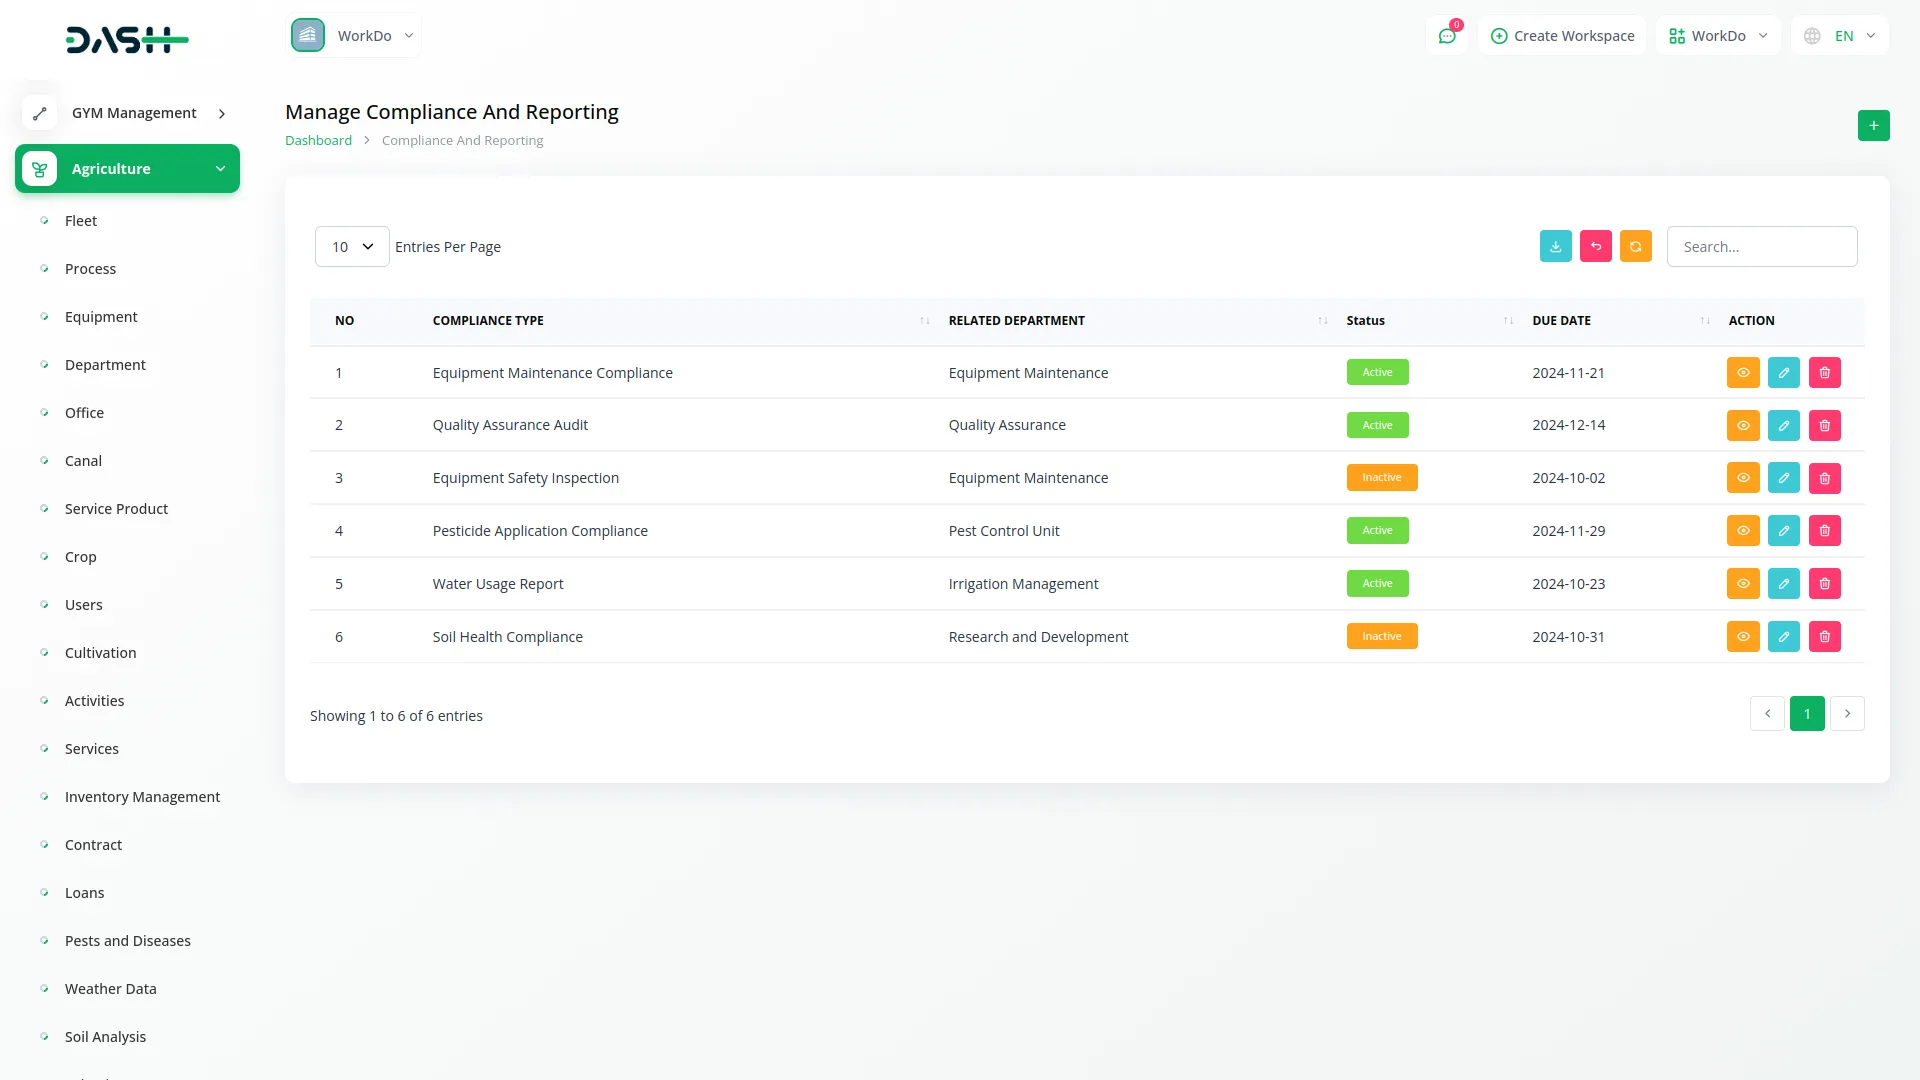Click the green add compliance plus button
Viewport: 1920px width, 1080px height.
[1873, 126]
